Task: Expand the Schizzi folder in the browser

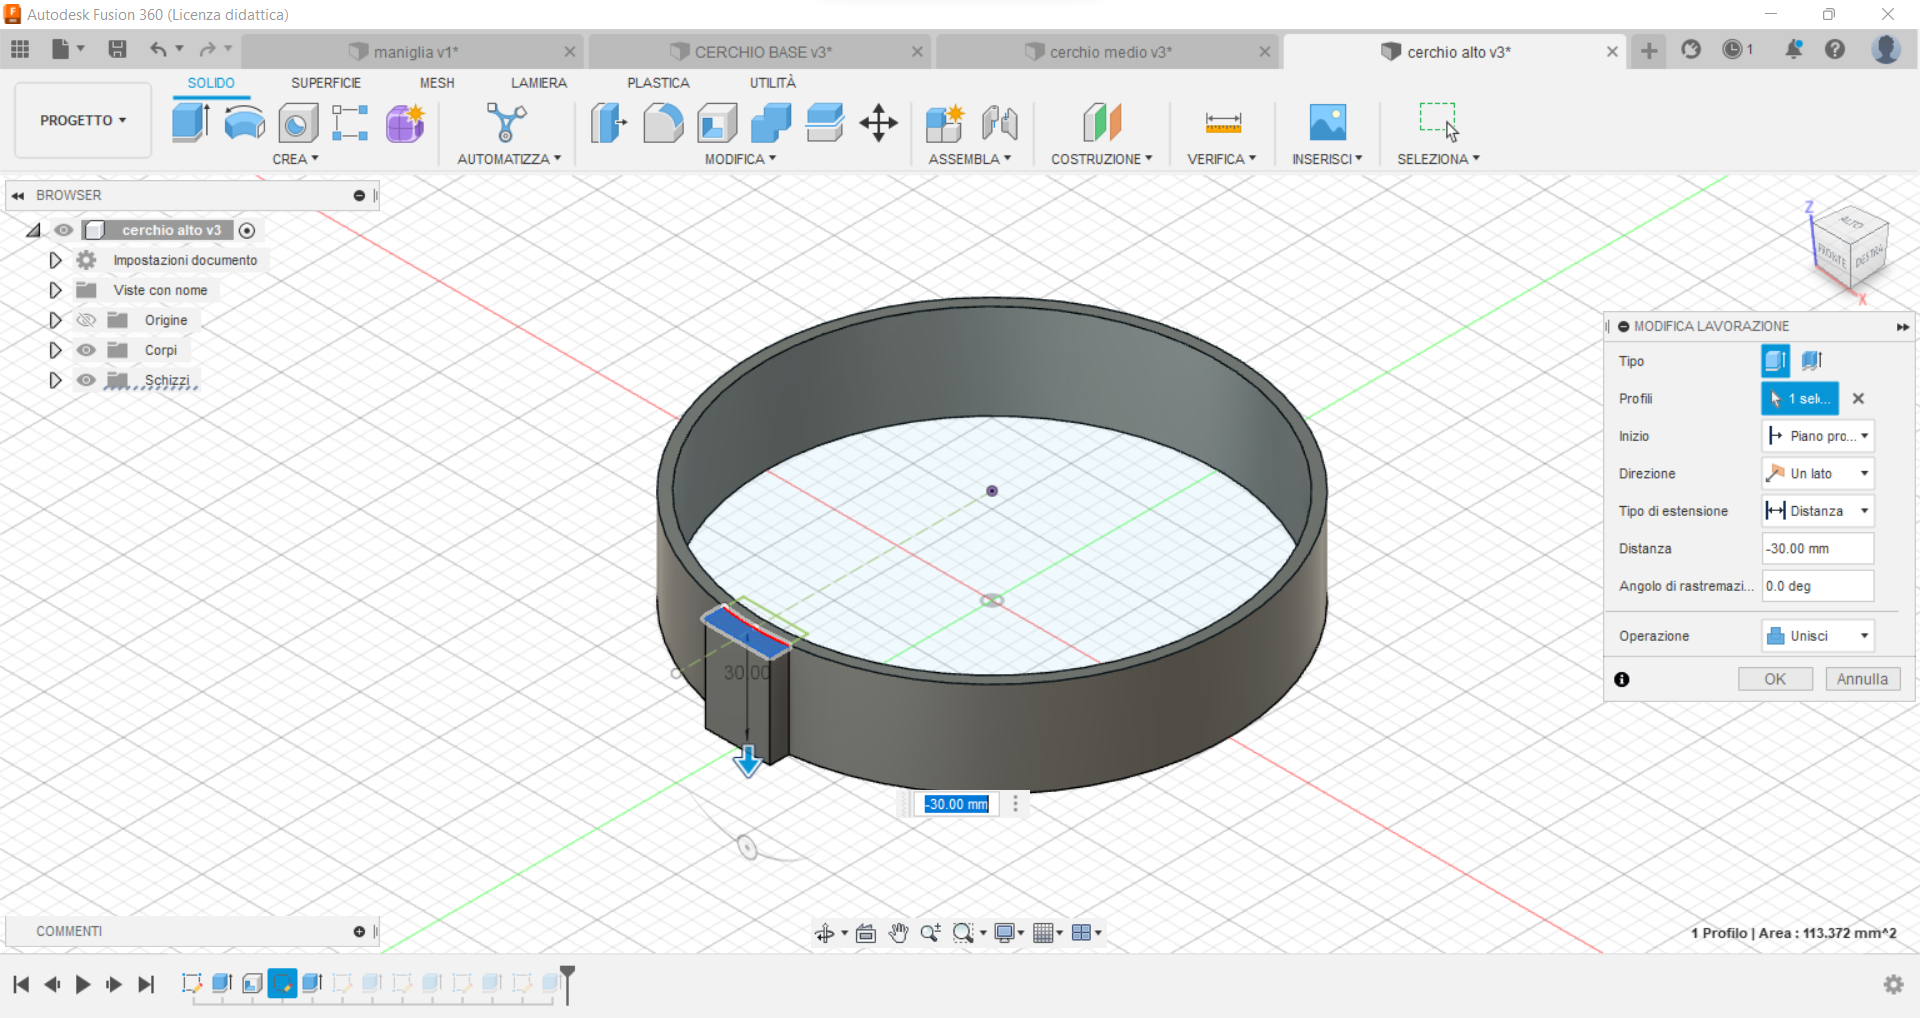Action: click(x=55, y=380)
